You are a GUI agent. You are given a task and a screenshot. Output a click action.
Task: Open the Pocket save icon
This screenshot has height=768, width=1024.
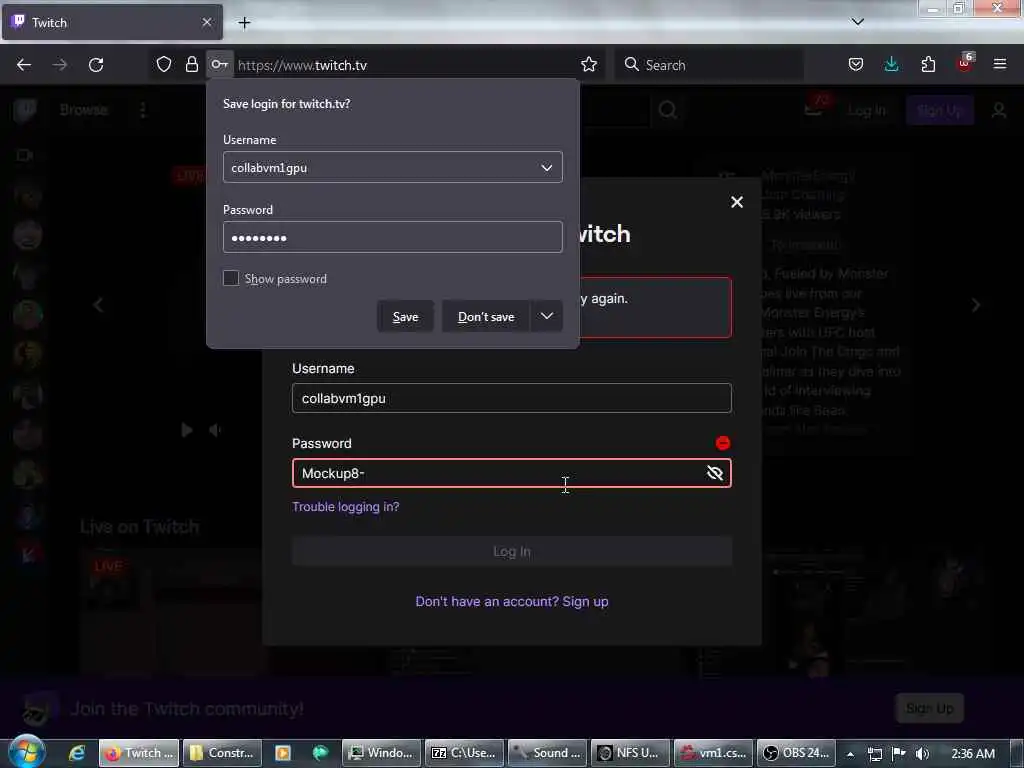[x=856, y=64]
